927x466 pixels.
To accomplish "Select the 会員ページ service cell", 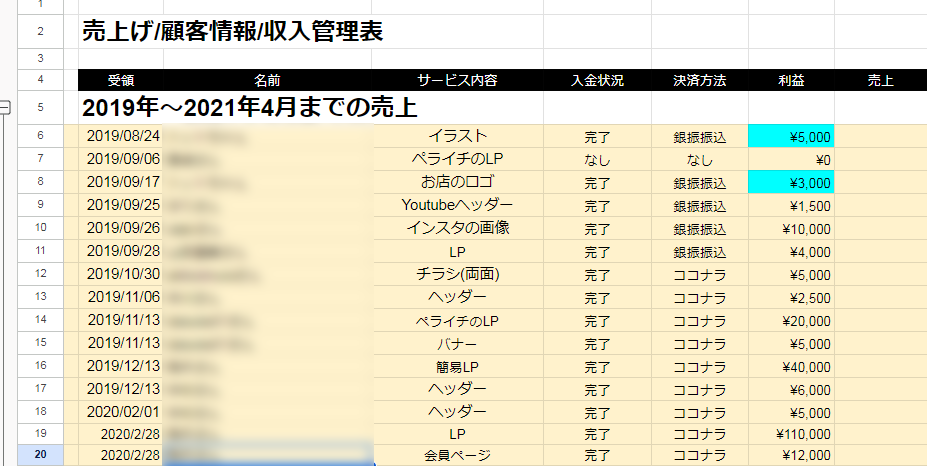I will tap(457, 455).
